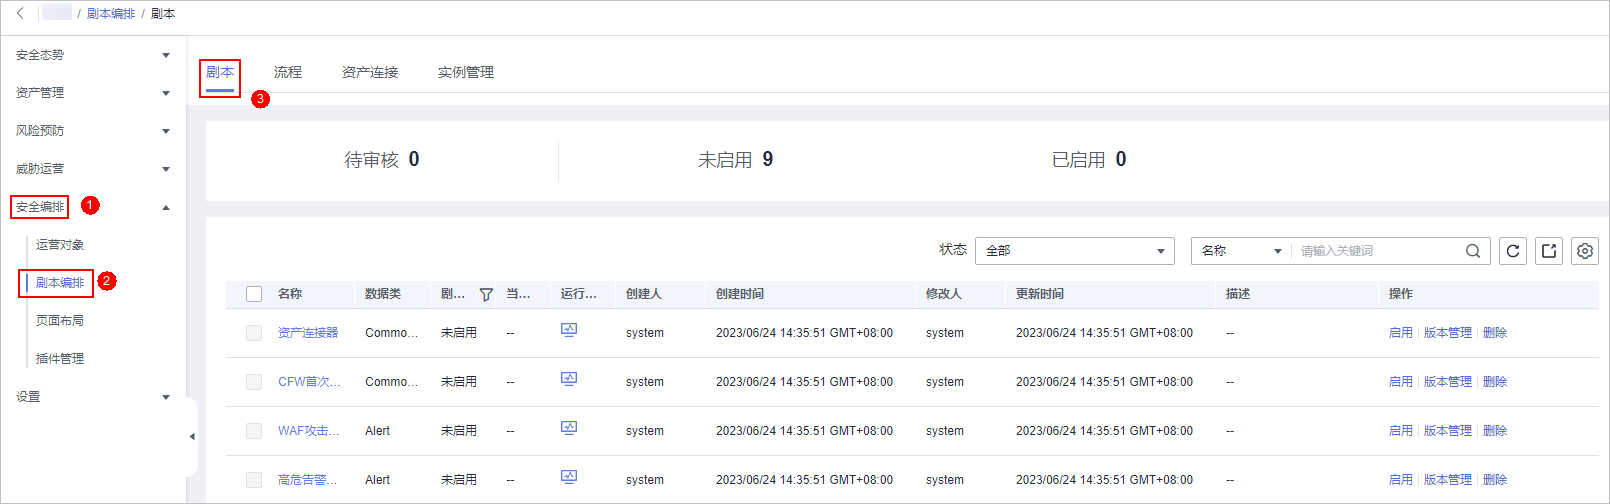Open 版本管理 for the WAF攻击 row
This screenshot has width=1610, height=504.
1447,431
